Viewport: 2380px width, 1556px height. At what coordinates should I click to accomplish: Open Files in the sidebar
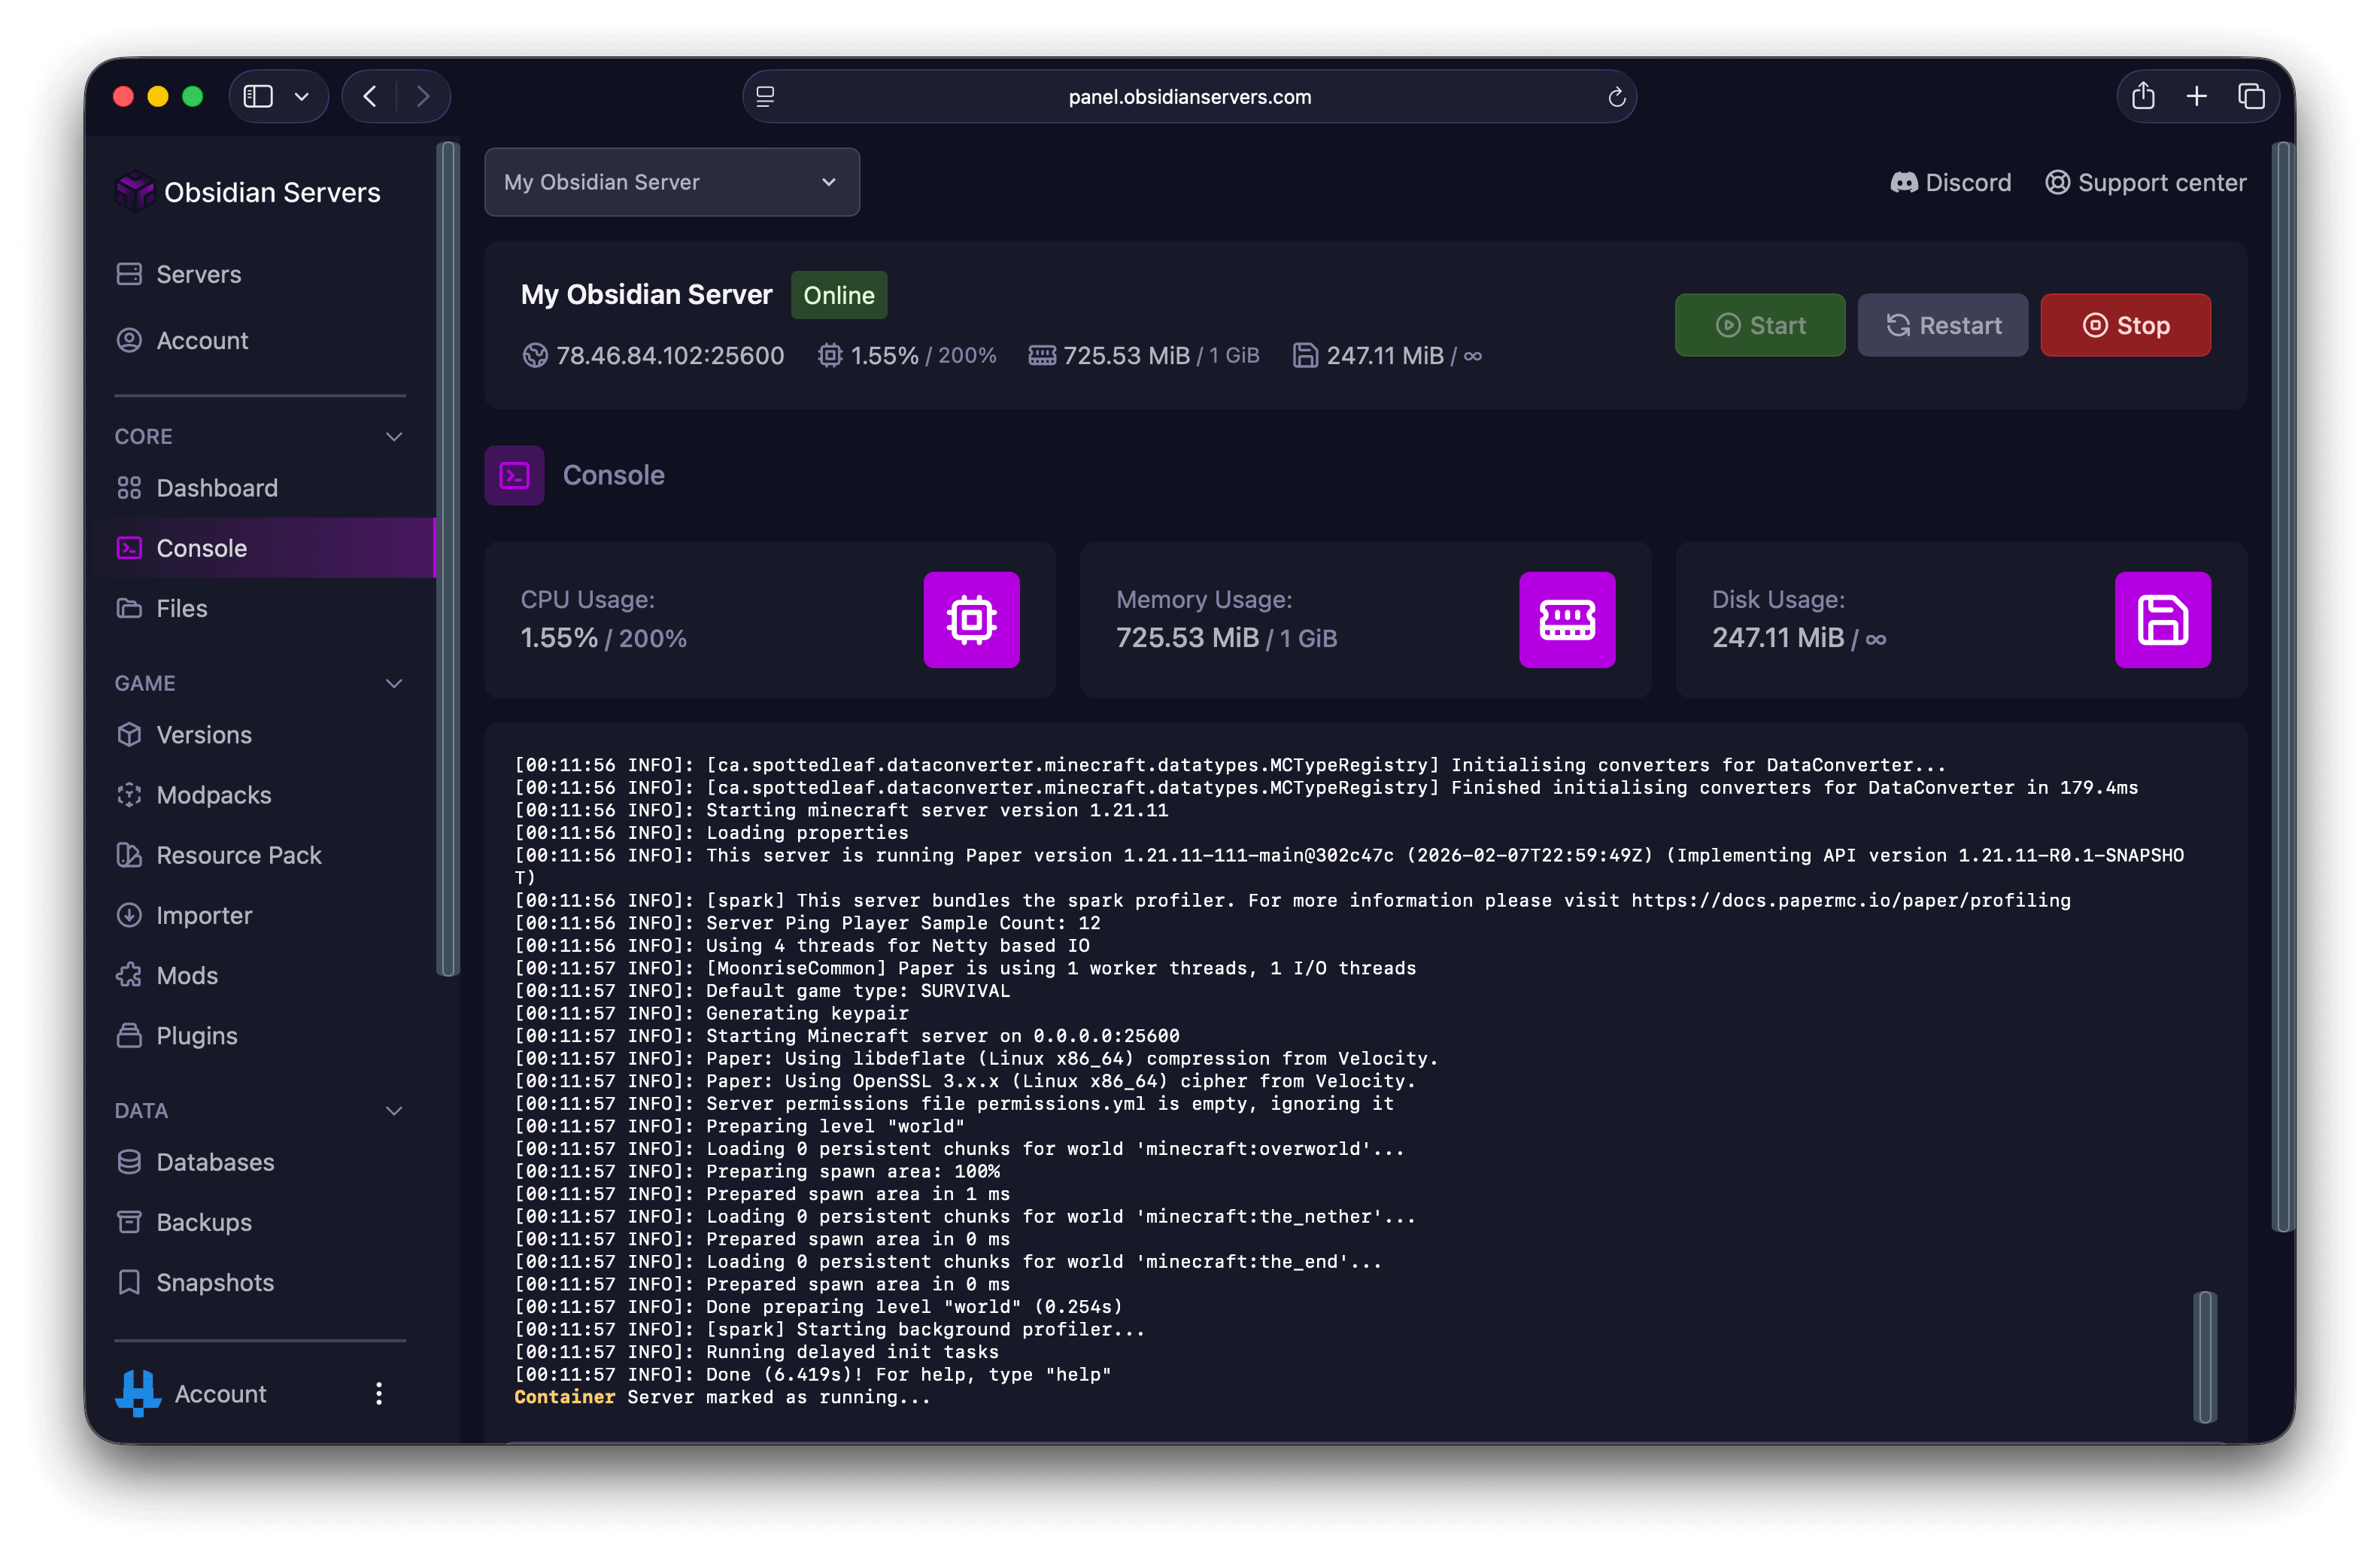[182, 608]
